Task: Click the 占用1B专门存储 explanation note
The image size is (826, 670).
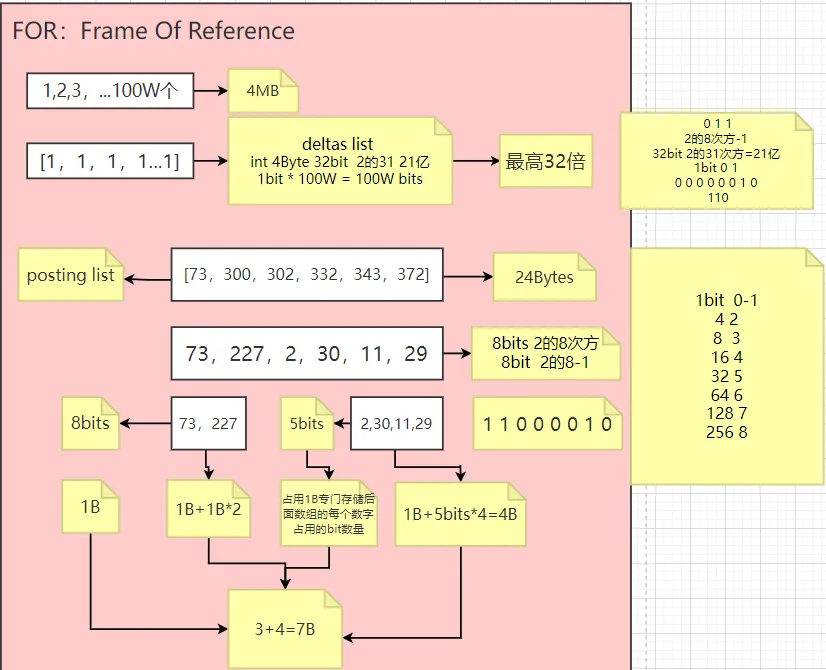Action: (327, 516)
